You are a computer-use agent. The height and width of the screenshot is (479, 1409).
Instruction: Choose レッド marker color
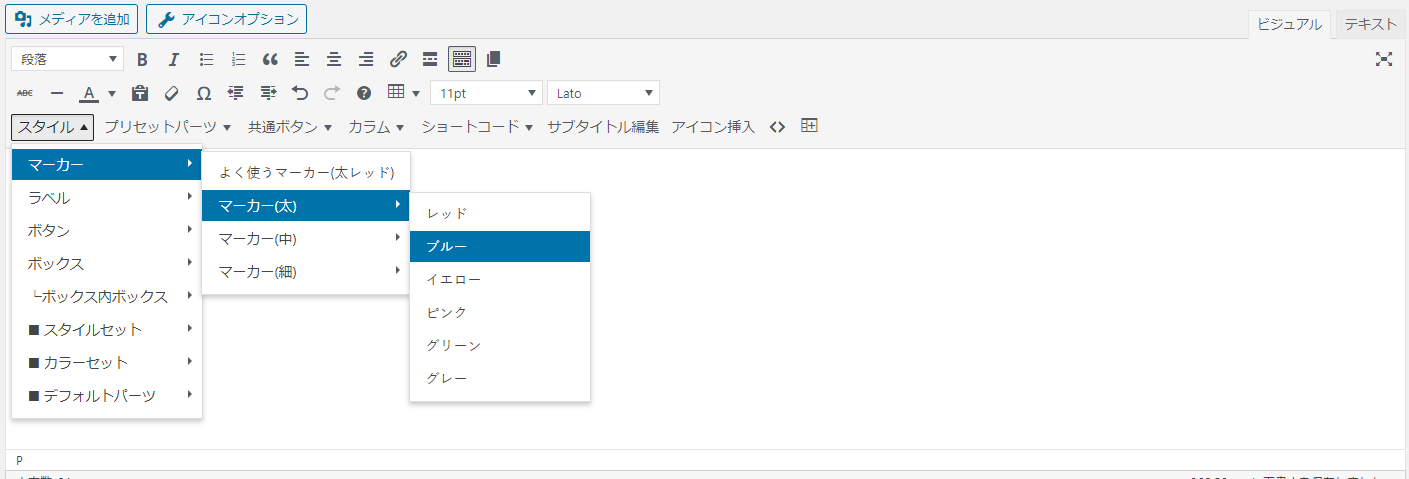(500, 214)
